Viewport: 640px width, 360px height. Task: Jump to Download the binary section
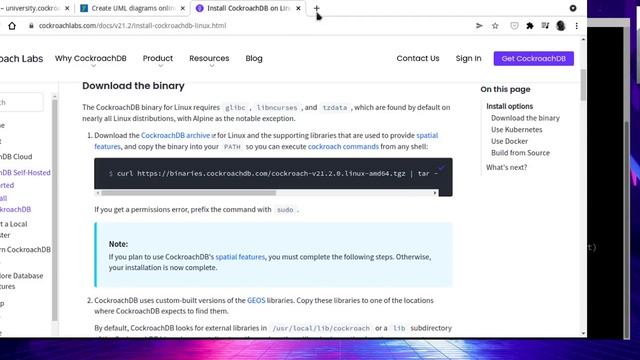[525, 118]
